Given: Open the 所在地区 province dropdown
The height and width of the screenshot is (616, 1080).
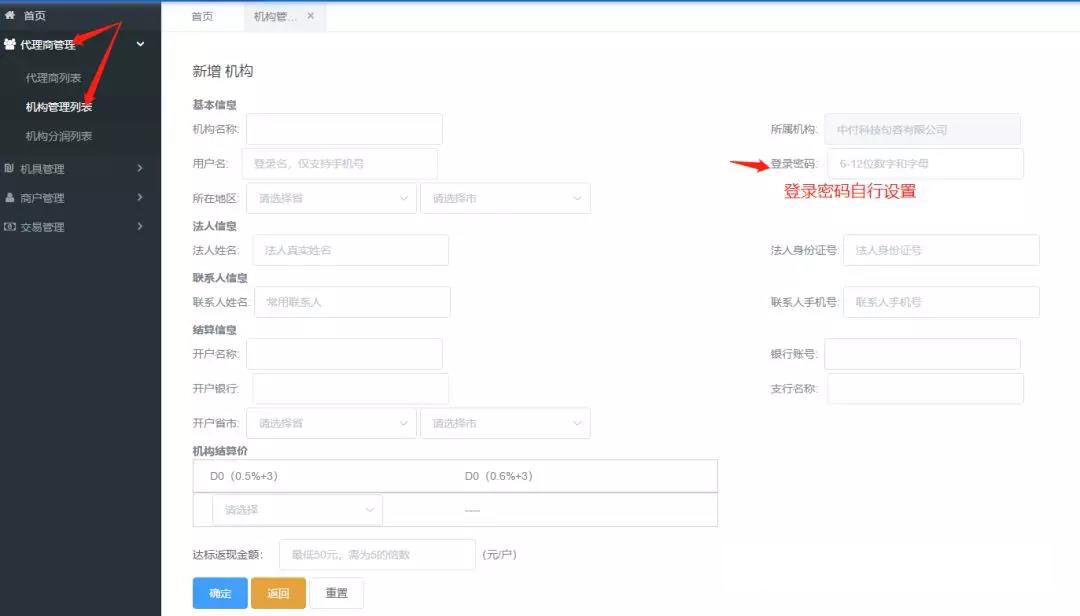Looking at the screenshot, I should click(x=330, y=198).
